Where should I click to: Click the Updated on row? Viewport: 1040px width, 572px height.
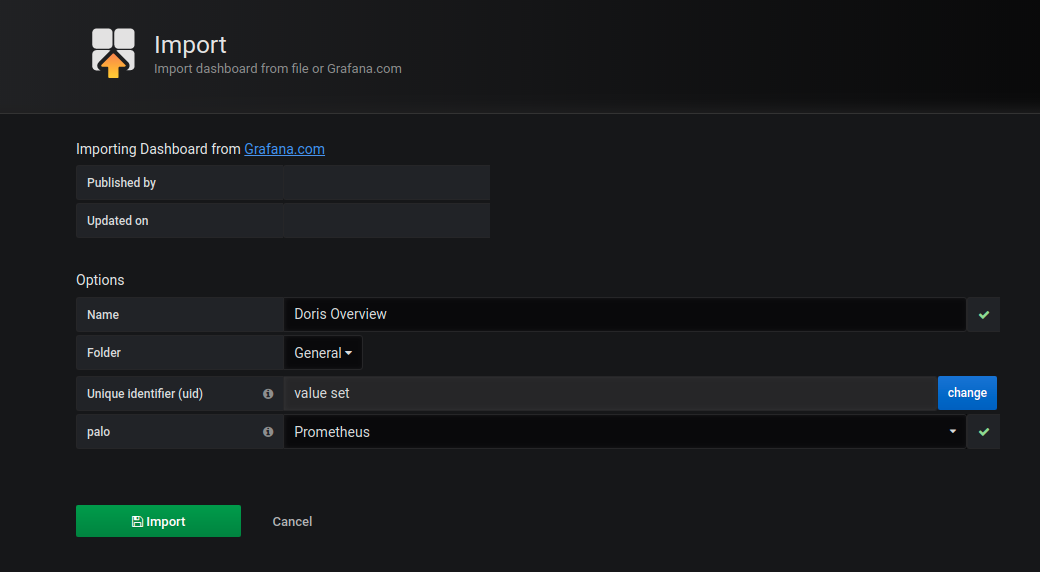tap(282, 221)
